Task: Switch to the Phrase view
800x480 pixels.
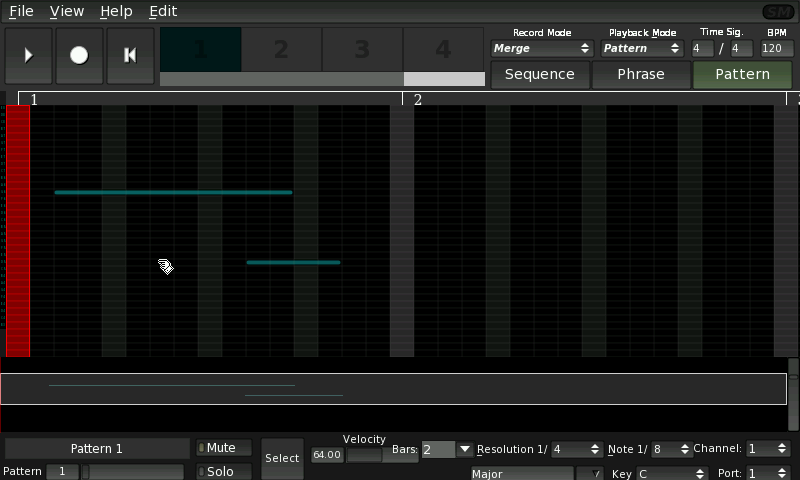Action: tap(641, 74)
